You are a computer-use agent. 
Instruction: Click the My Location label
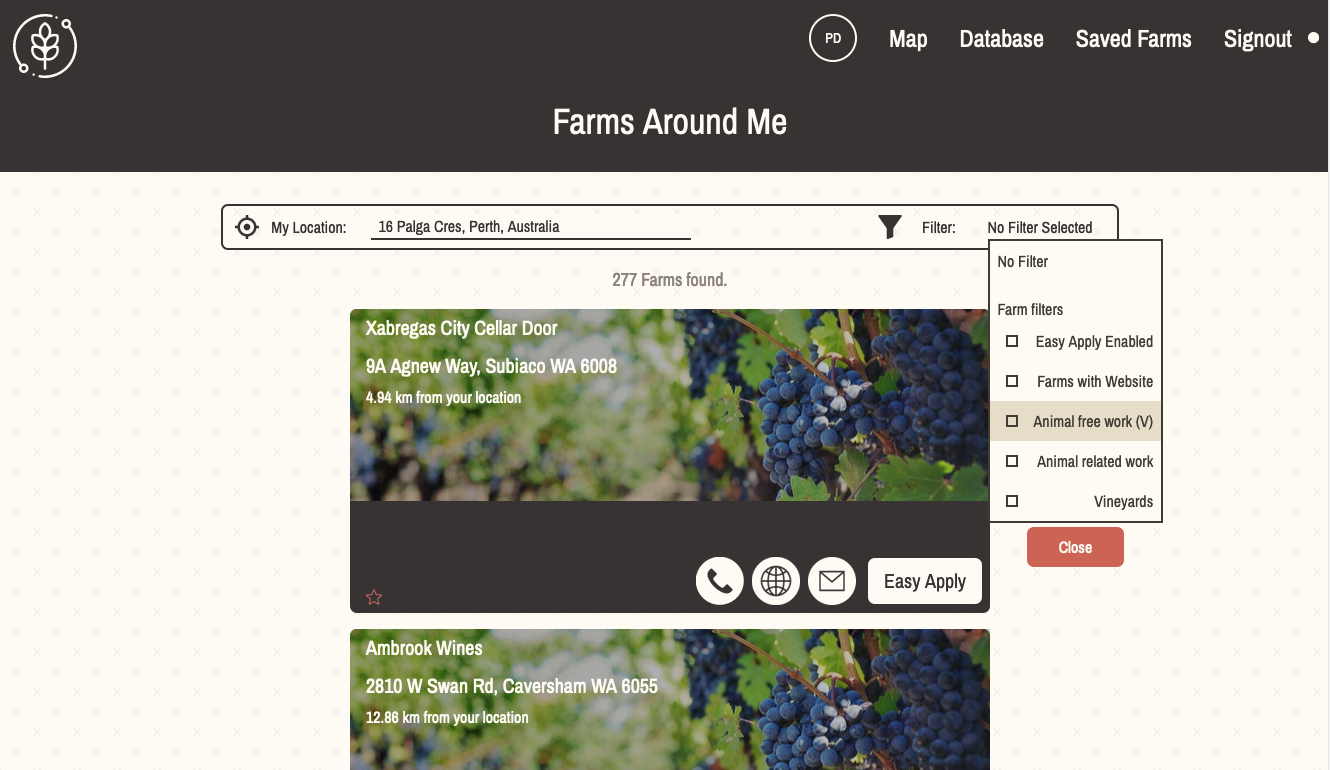(x=308, y=228)
